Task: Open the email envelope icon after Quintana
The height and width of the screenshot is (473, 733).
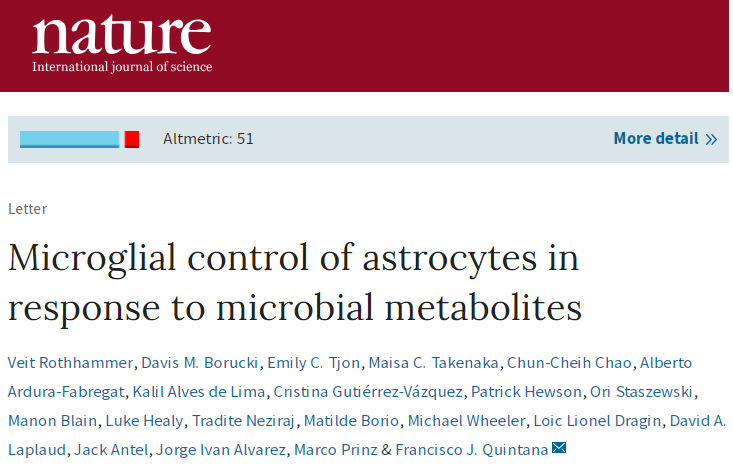Action: click(x=559, y=448)
